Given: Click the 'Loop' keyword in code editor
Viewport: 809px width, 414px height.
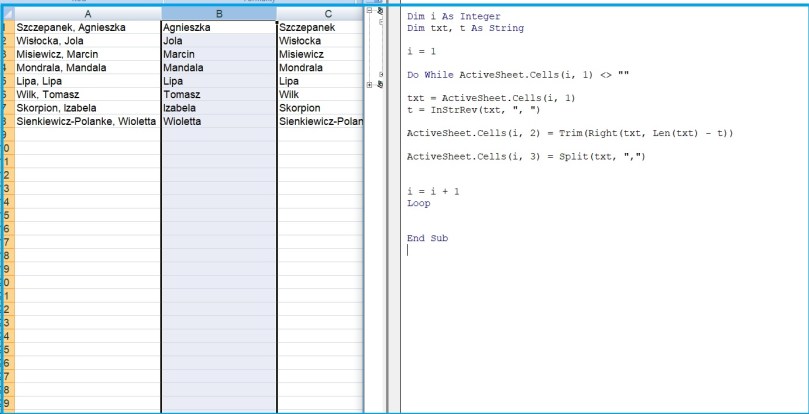Looking at the screenshot, I should (418, 203).
